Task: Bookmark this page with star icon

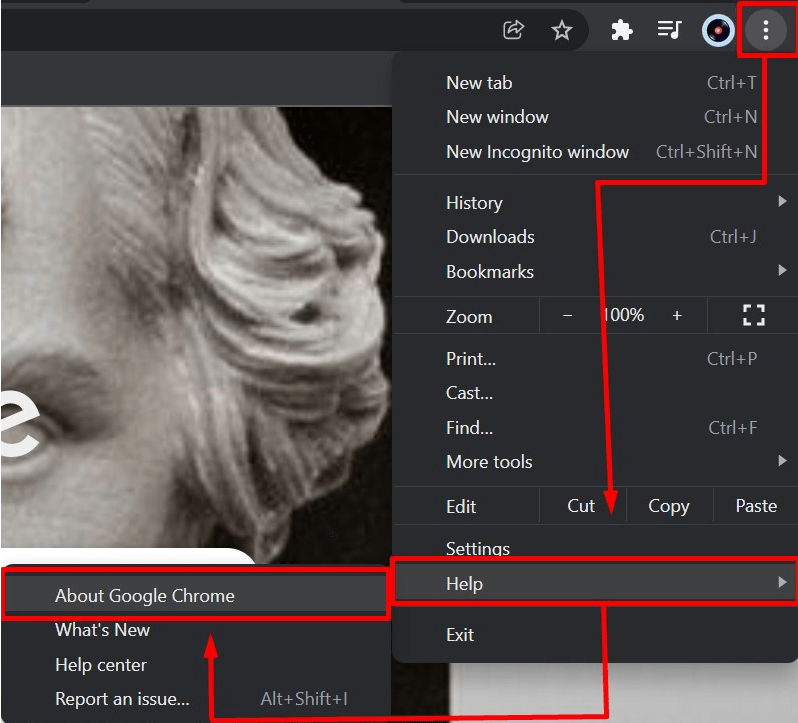Action: pyautogui.click(x=562, y=30)
